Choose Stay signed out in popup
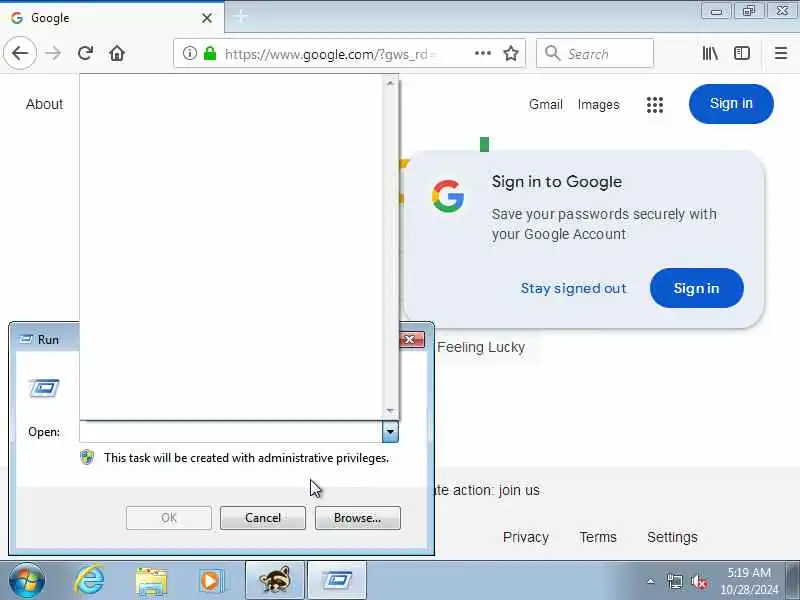The height and width of the screenshot is (600, 800). tap(573, 288)
